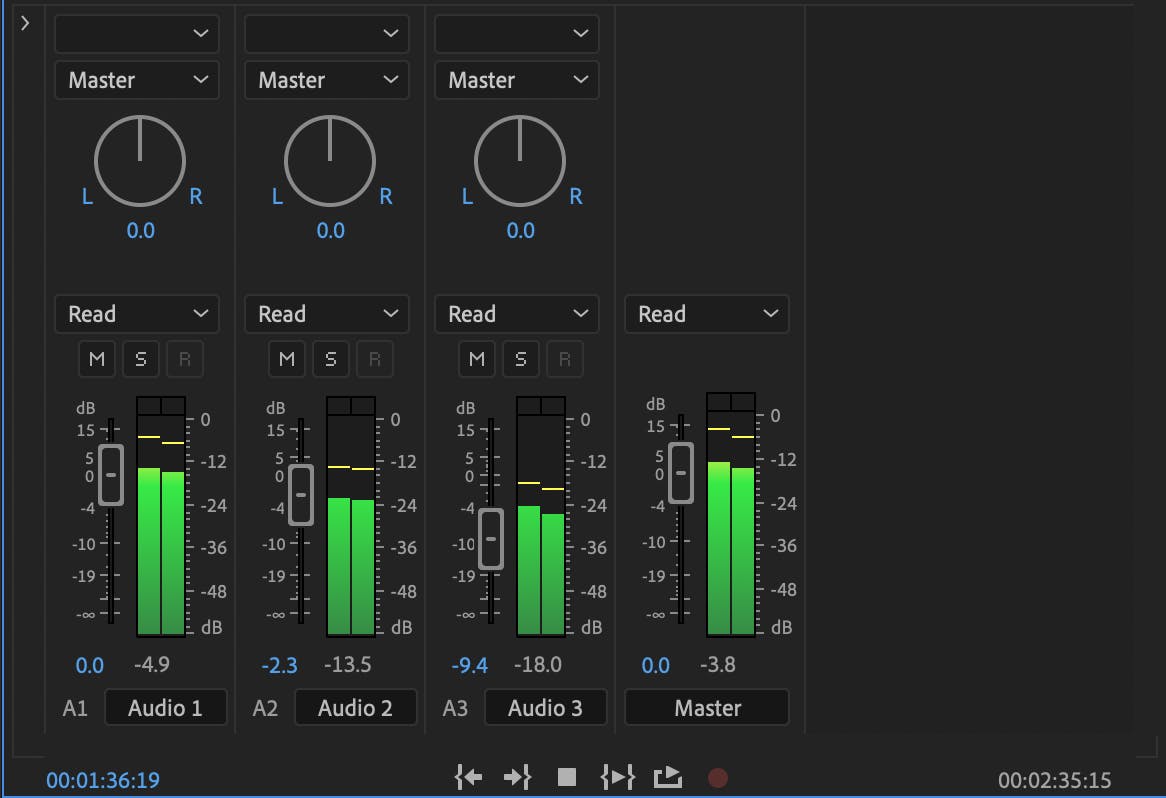Enable Audio 3 for recording (R)
The height and width of the screenshot is (798, 1166).
[564, 359]
